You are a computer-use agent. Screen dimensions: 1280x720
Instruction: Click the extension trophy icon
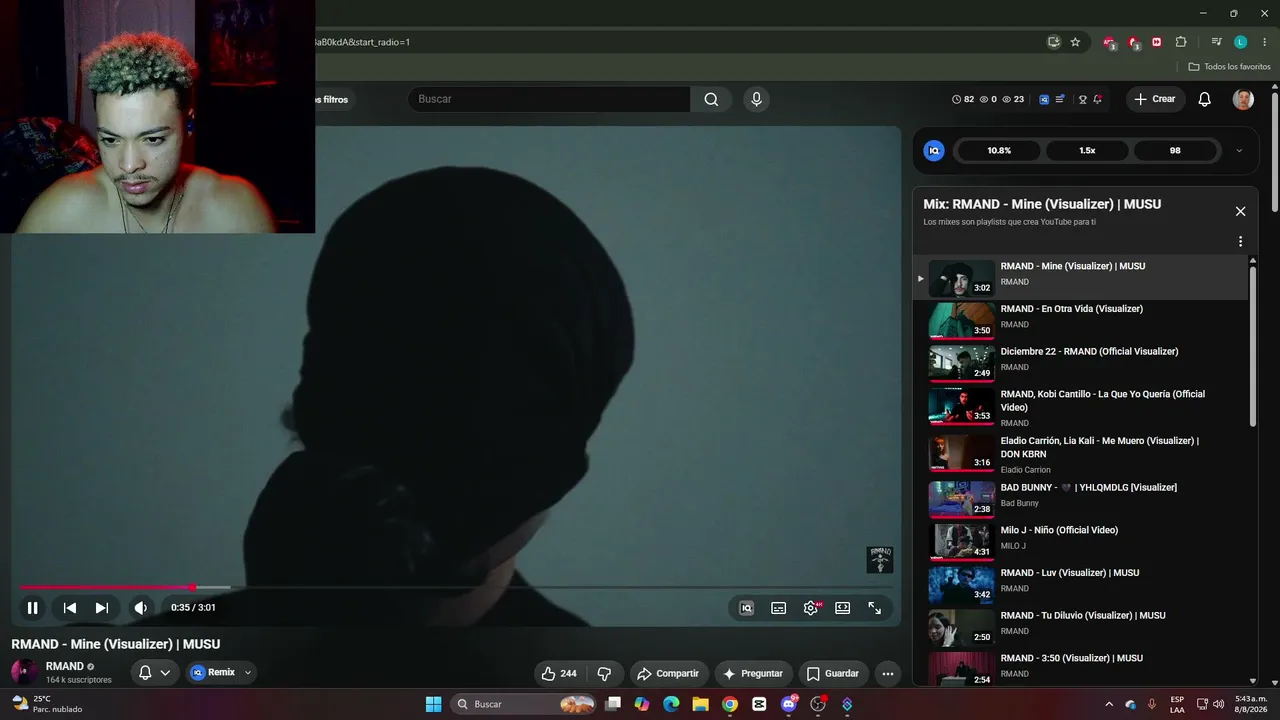(x=1082, y=99)
